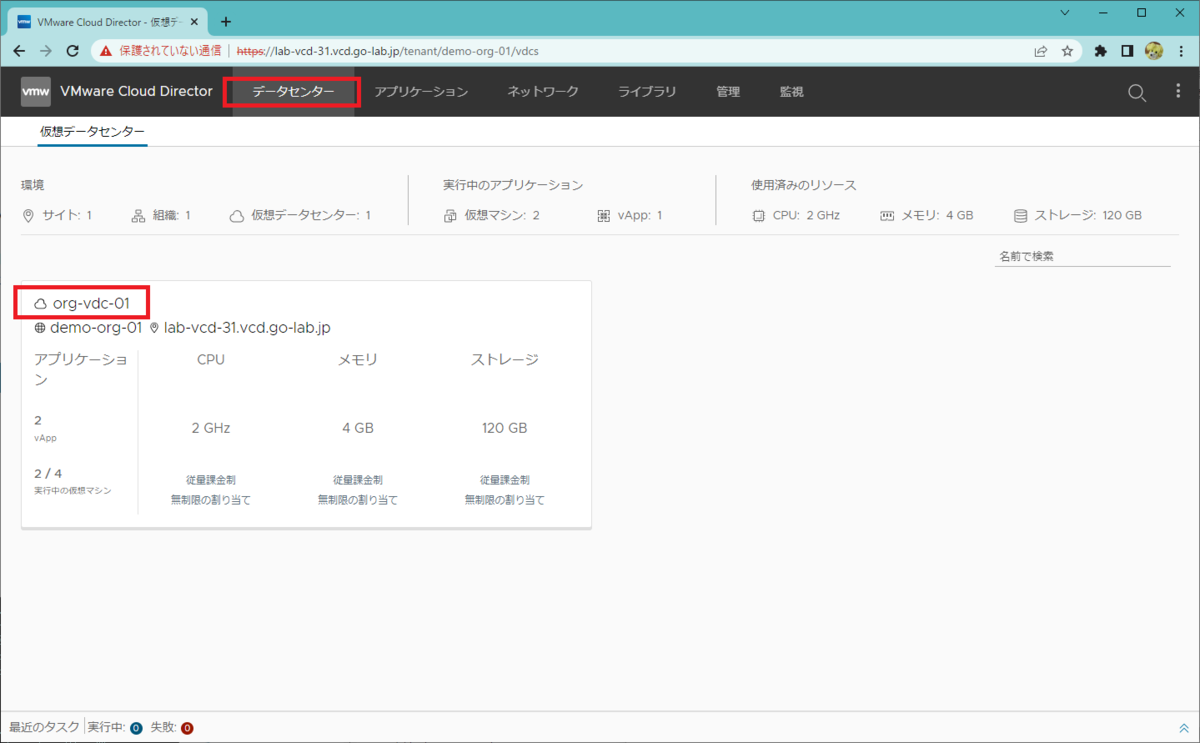Viewport: 1200px width, 743px height.
Task: Click the memory icon beside メモリ: 4 GB
Action: [x=887, y=215]
